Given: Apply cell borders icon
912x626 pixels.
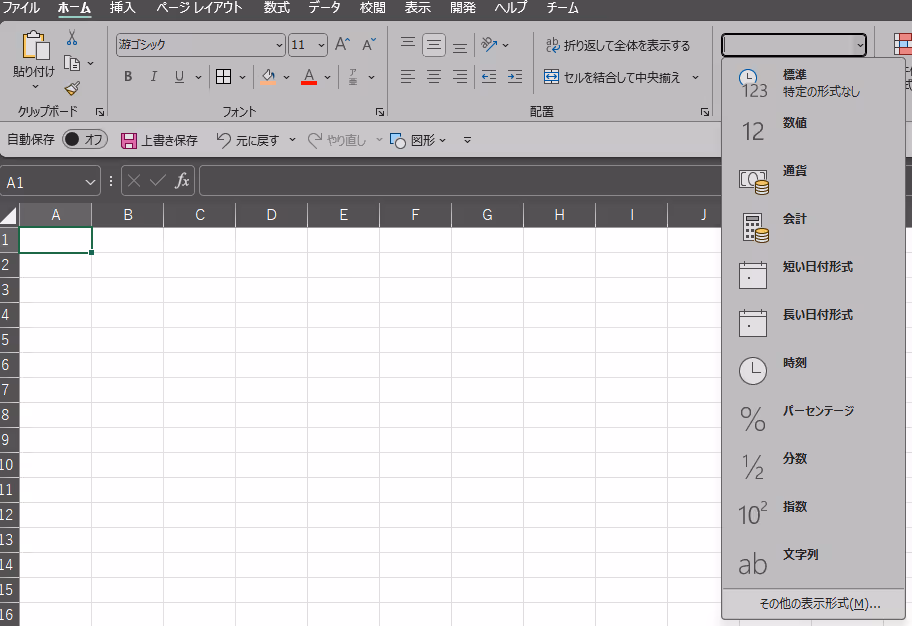Looking at the screenshot, I should [223, 77].
